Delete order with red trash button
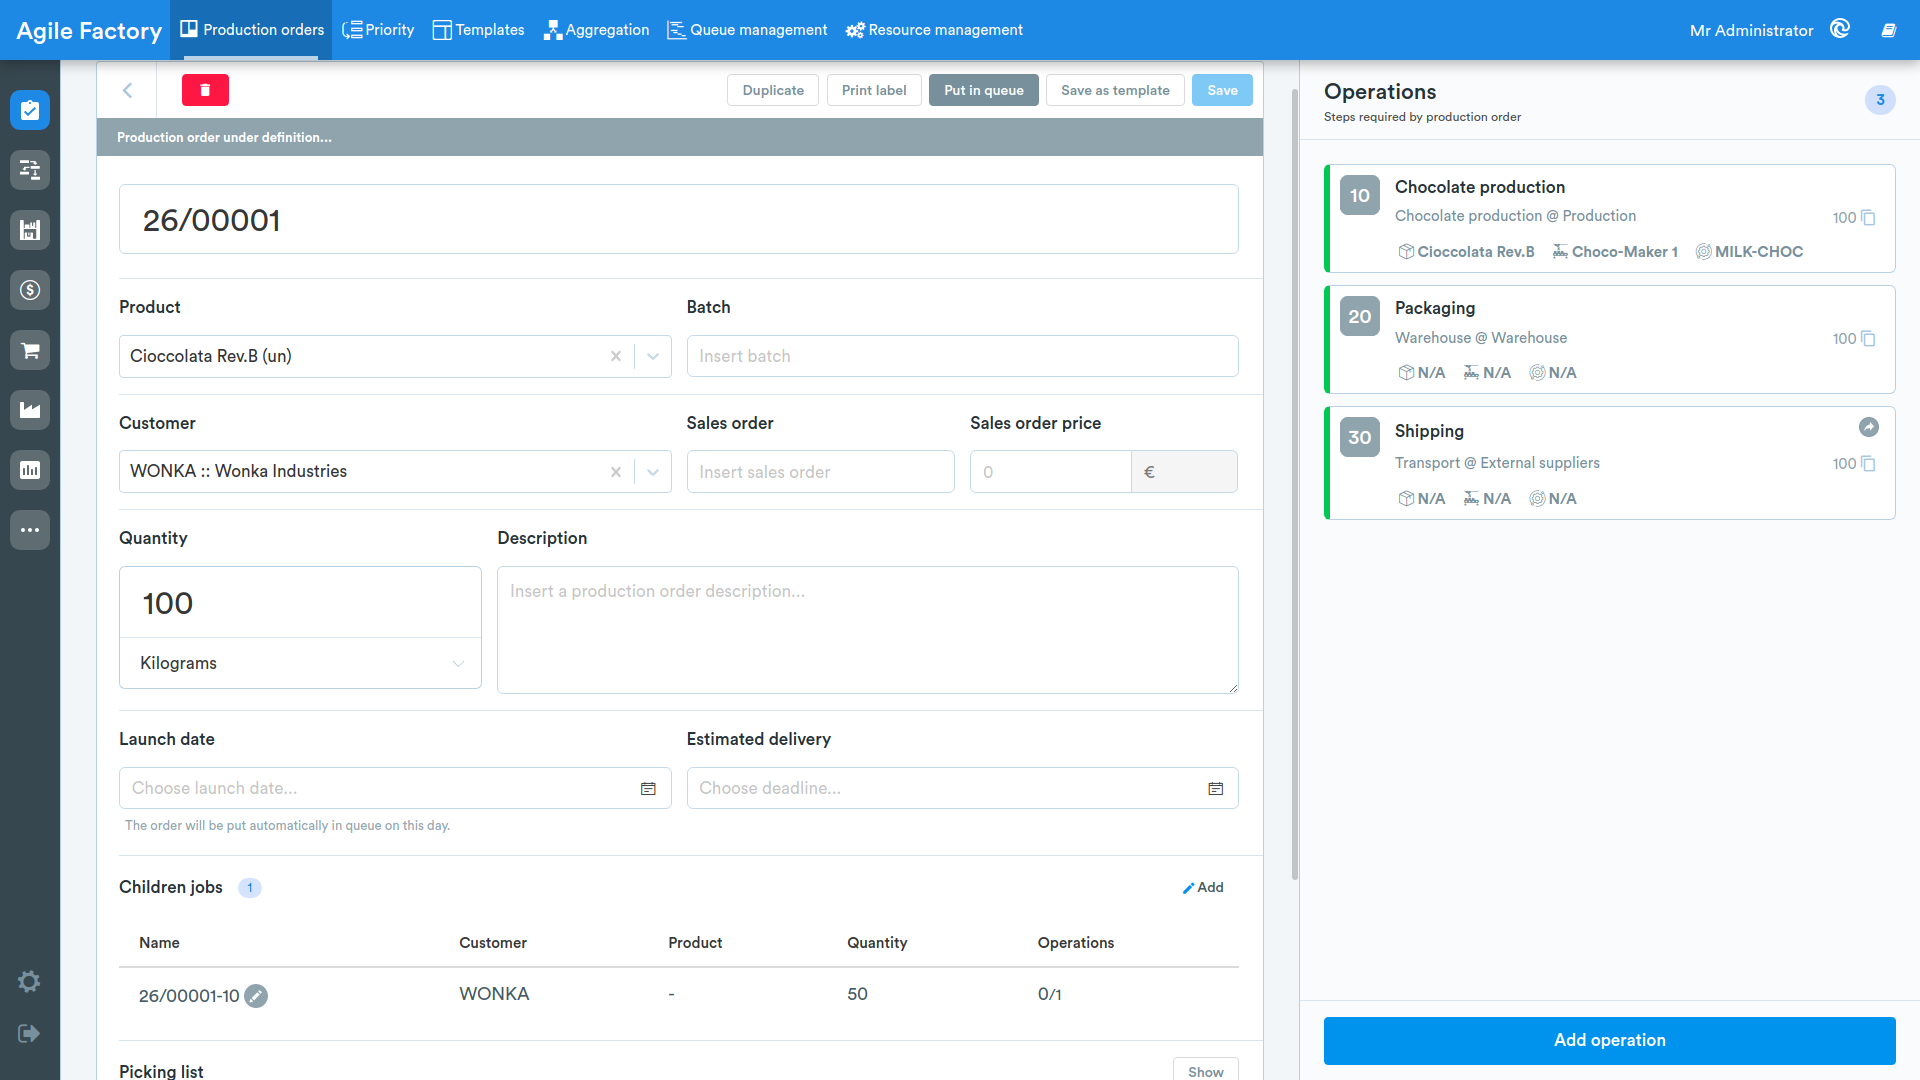 point(205,90)
